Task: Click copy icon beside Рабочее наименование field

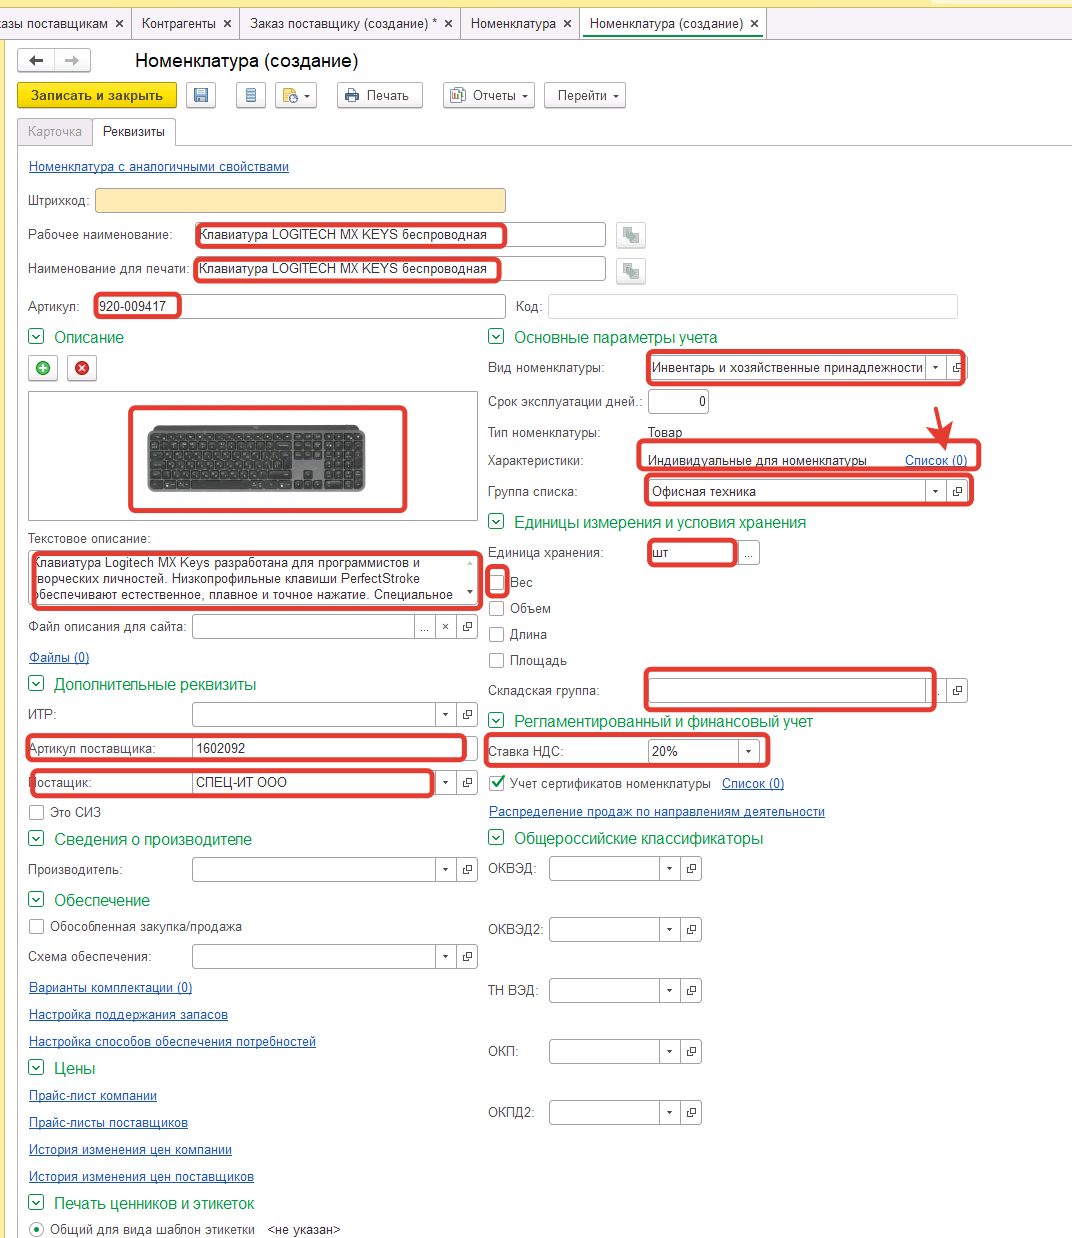Action: coord(630,235)
